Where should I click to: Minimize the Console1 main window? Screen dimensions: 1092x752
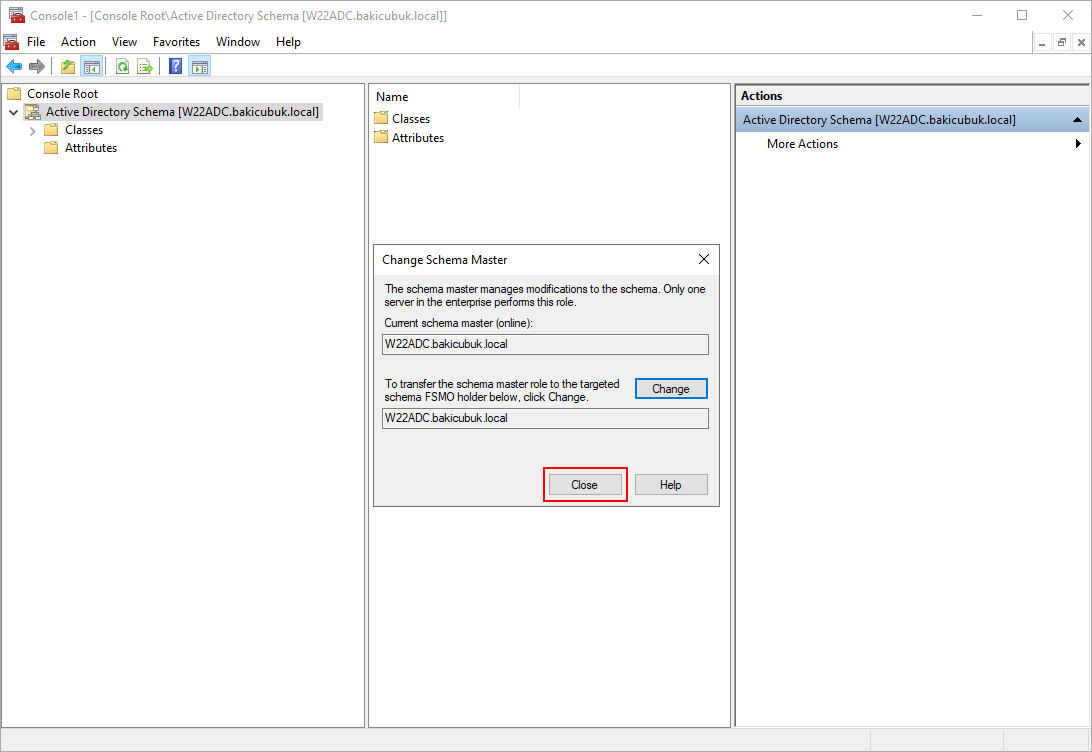point(977,15)
